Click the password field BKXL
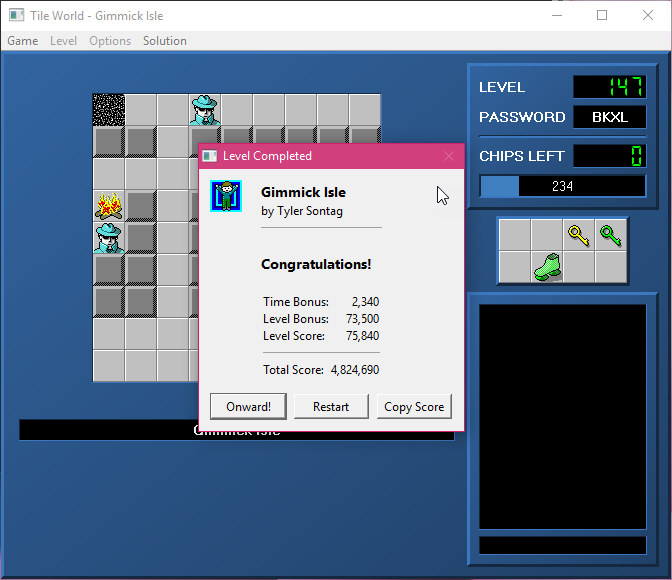 pyautogui.click(x=609, y=117)
